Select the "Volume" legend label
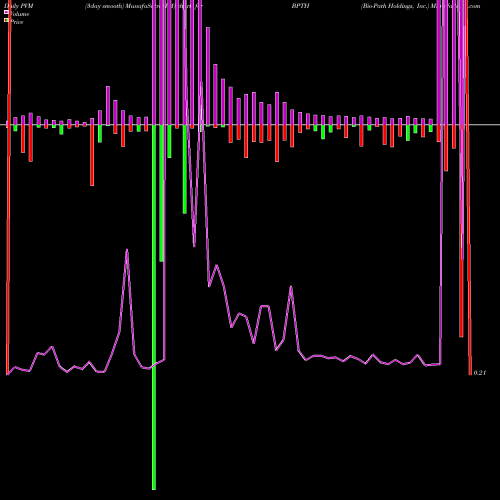500x500 pixels. [19, 14]
